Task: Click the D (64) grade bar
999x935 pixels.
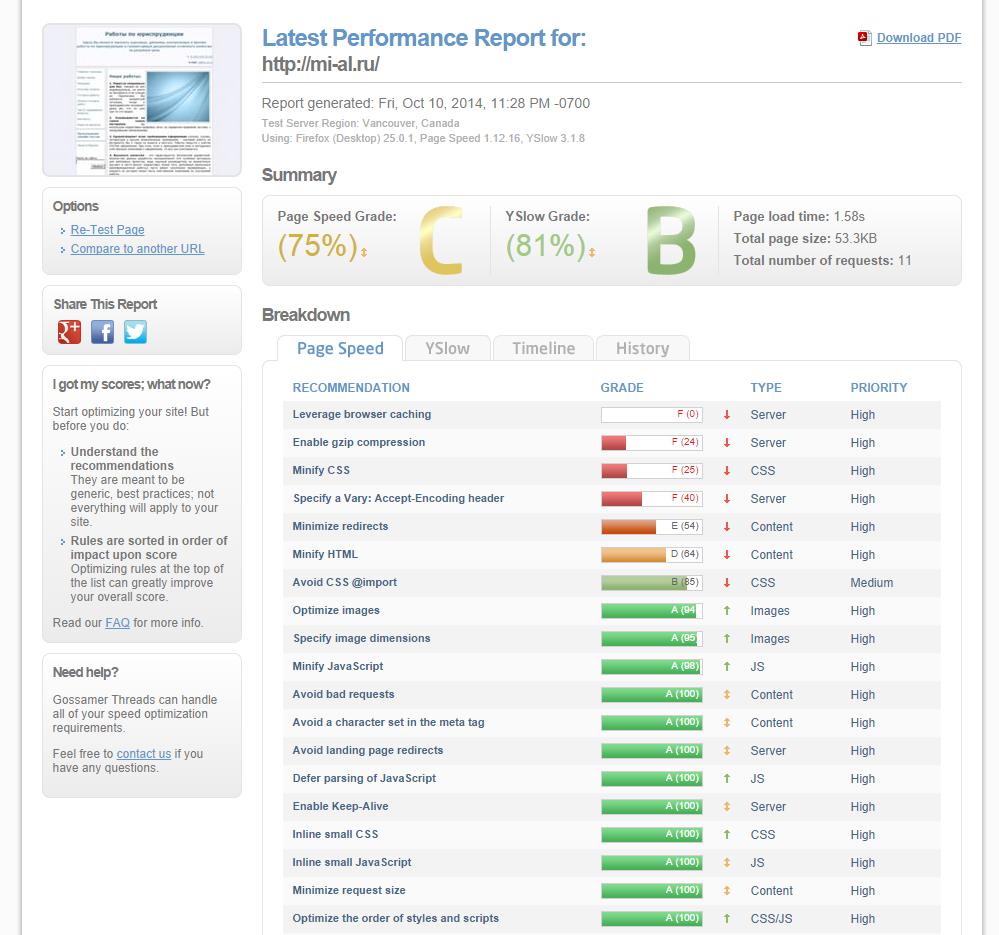Action: coord(652,555)
